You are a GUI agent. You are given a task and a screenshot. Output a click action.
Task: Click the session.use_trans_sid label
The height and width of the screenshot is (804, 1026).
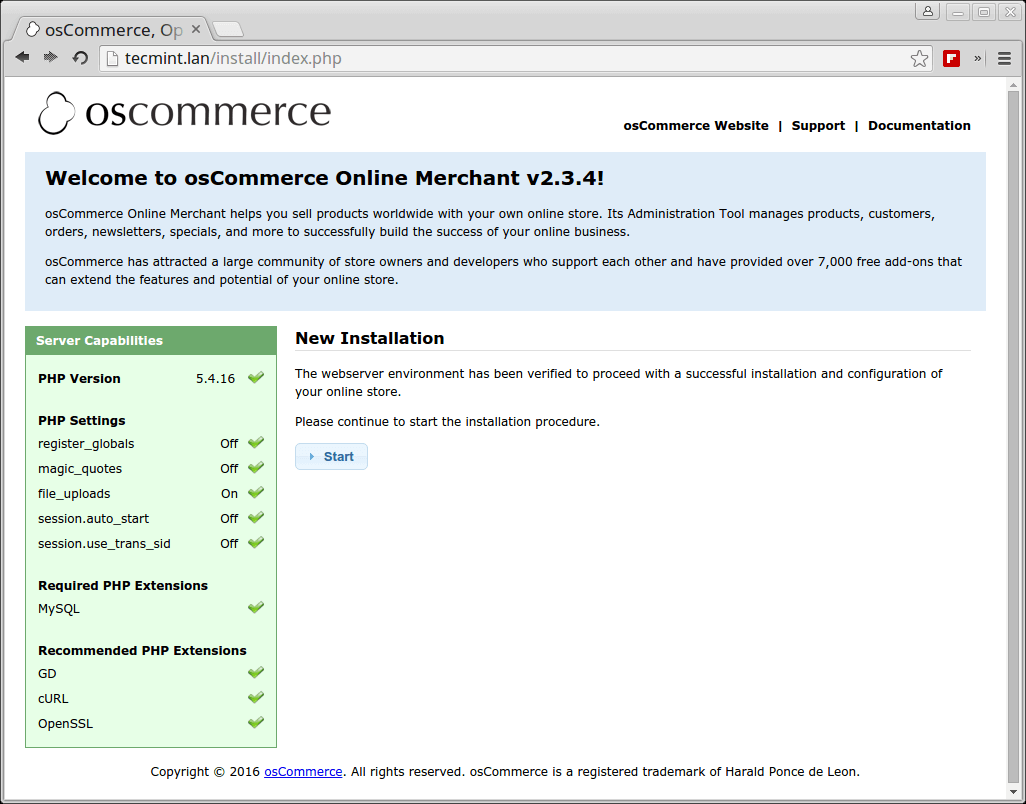tap(104, 544)
